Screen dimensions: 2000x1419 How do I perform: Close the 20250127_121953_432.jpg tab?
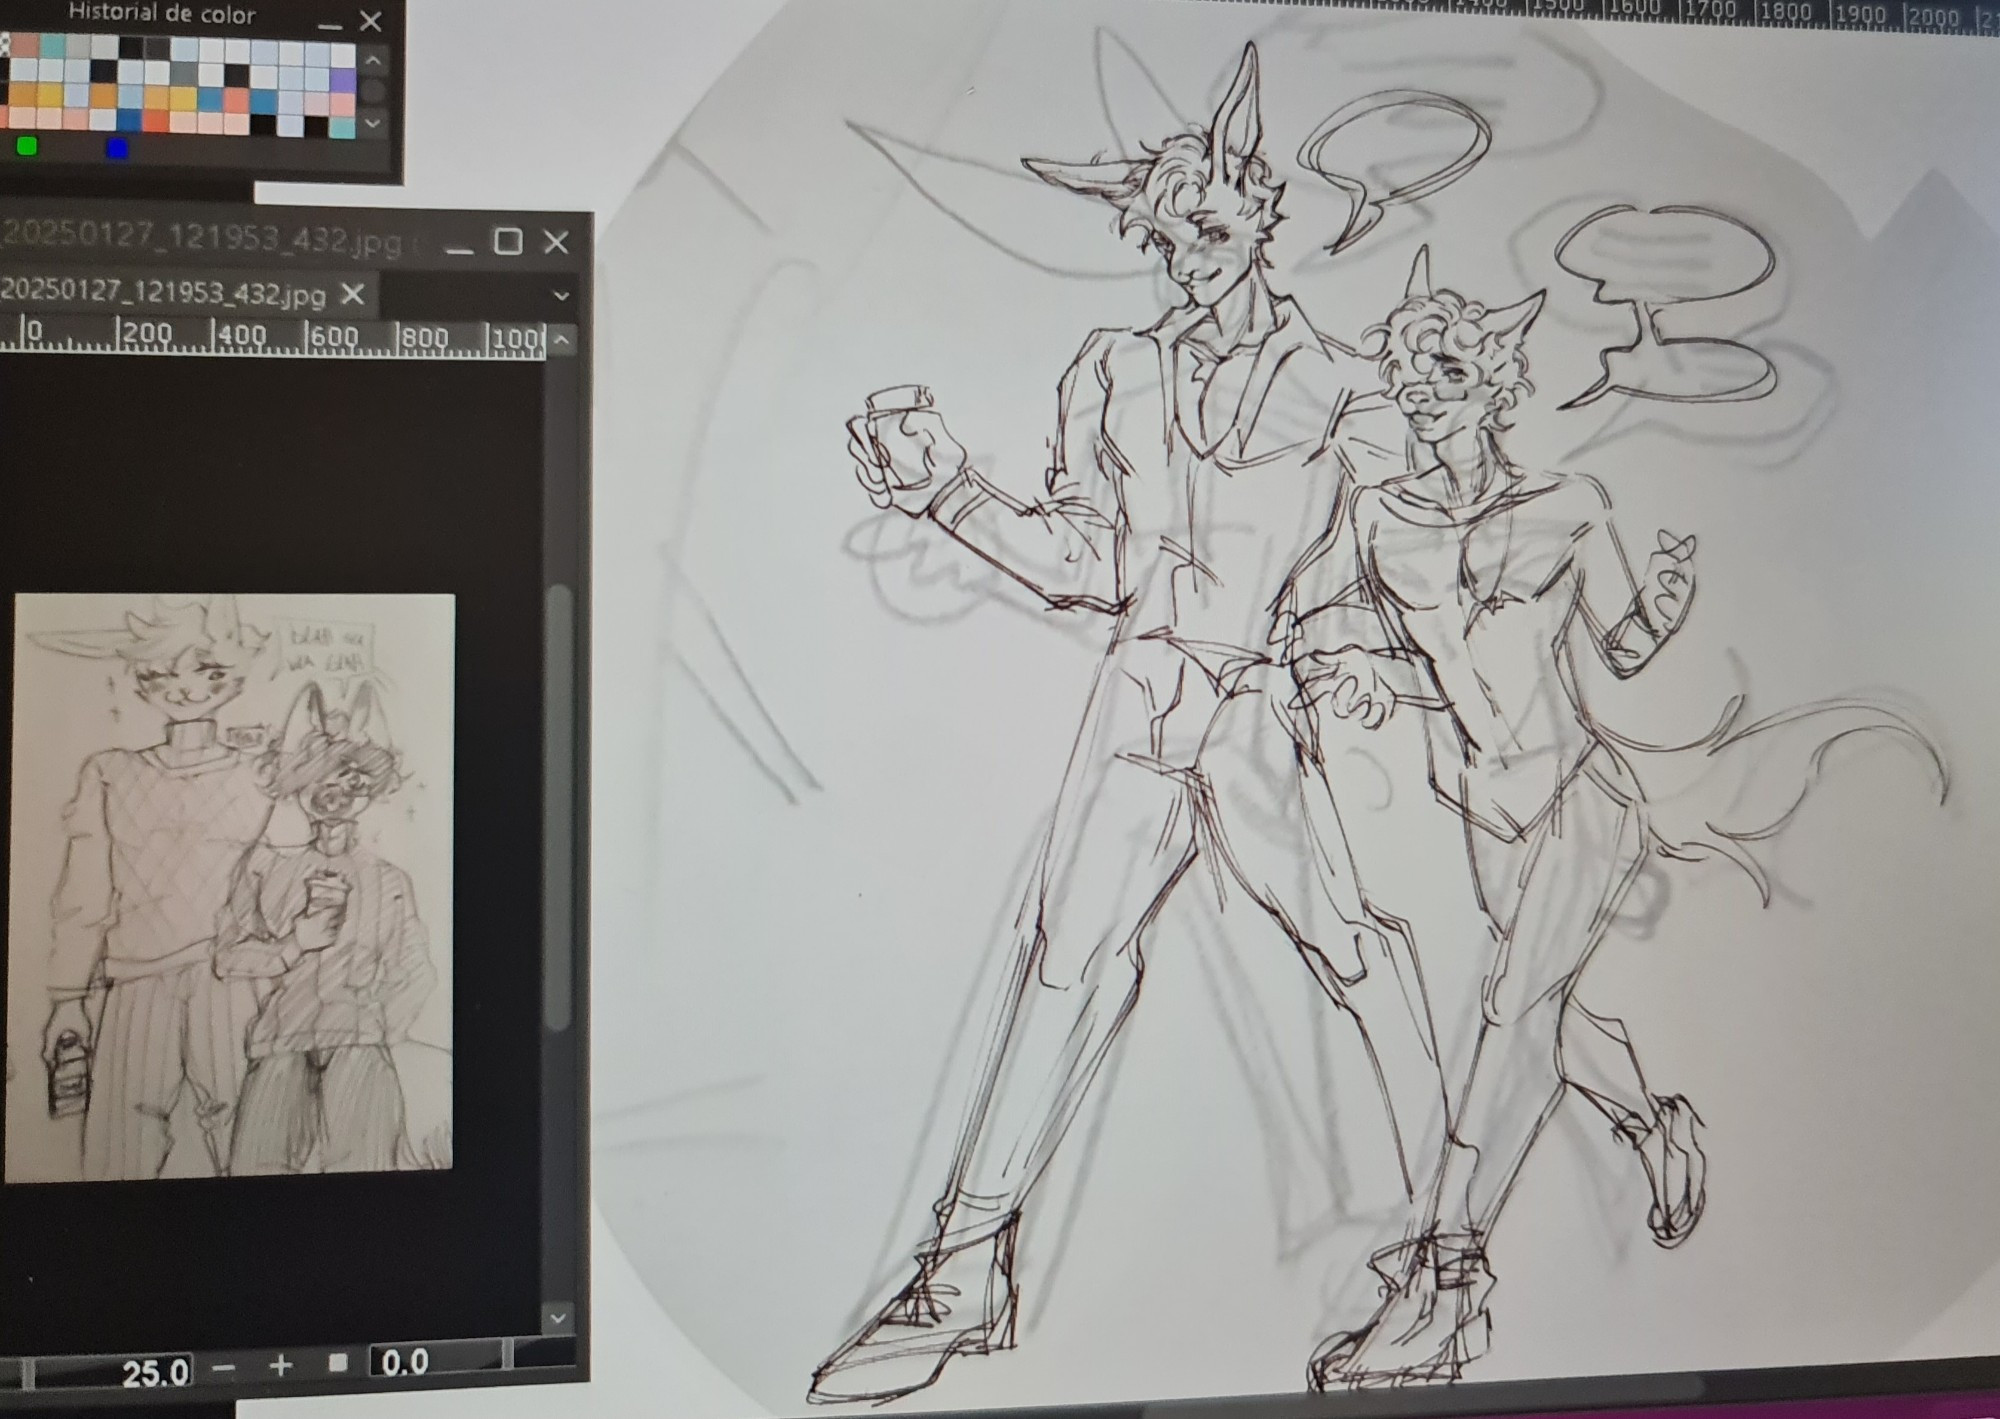(x=352, y=294)
